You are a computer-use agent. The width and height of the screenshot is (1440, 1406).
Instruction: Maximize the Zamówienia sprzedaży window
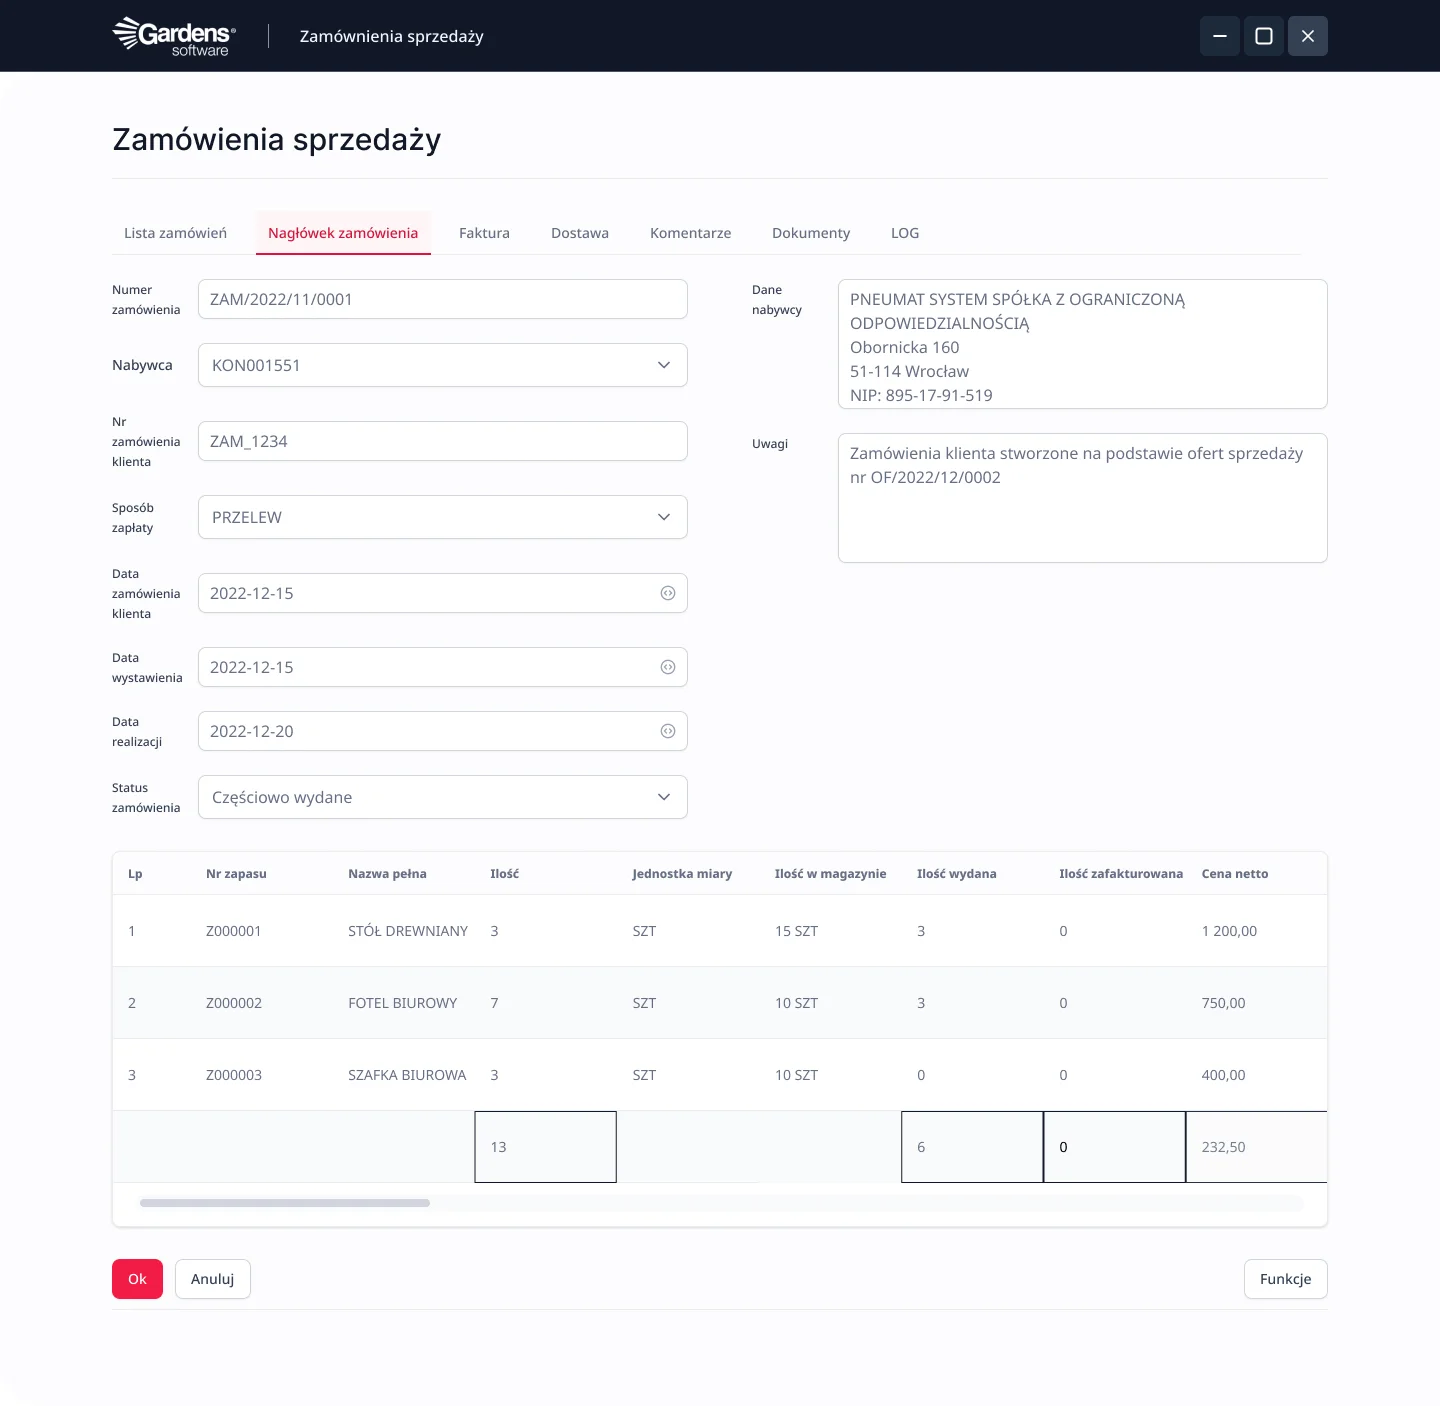1264,36
